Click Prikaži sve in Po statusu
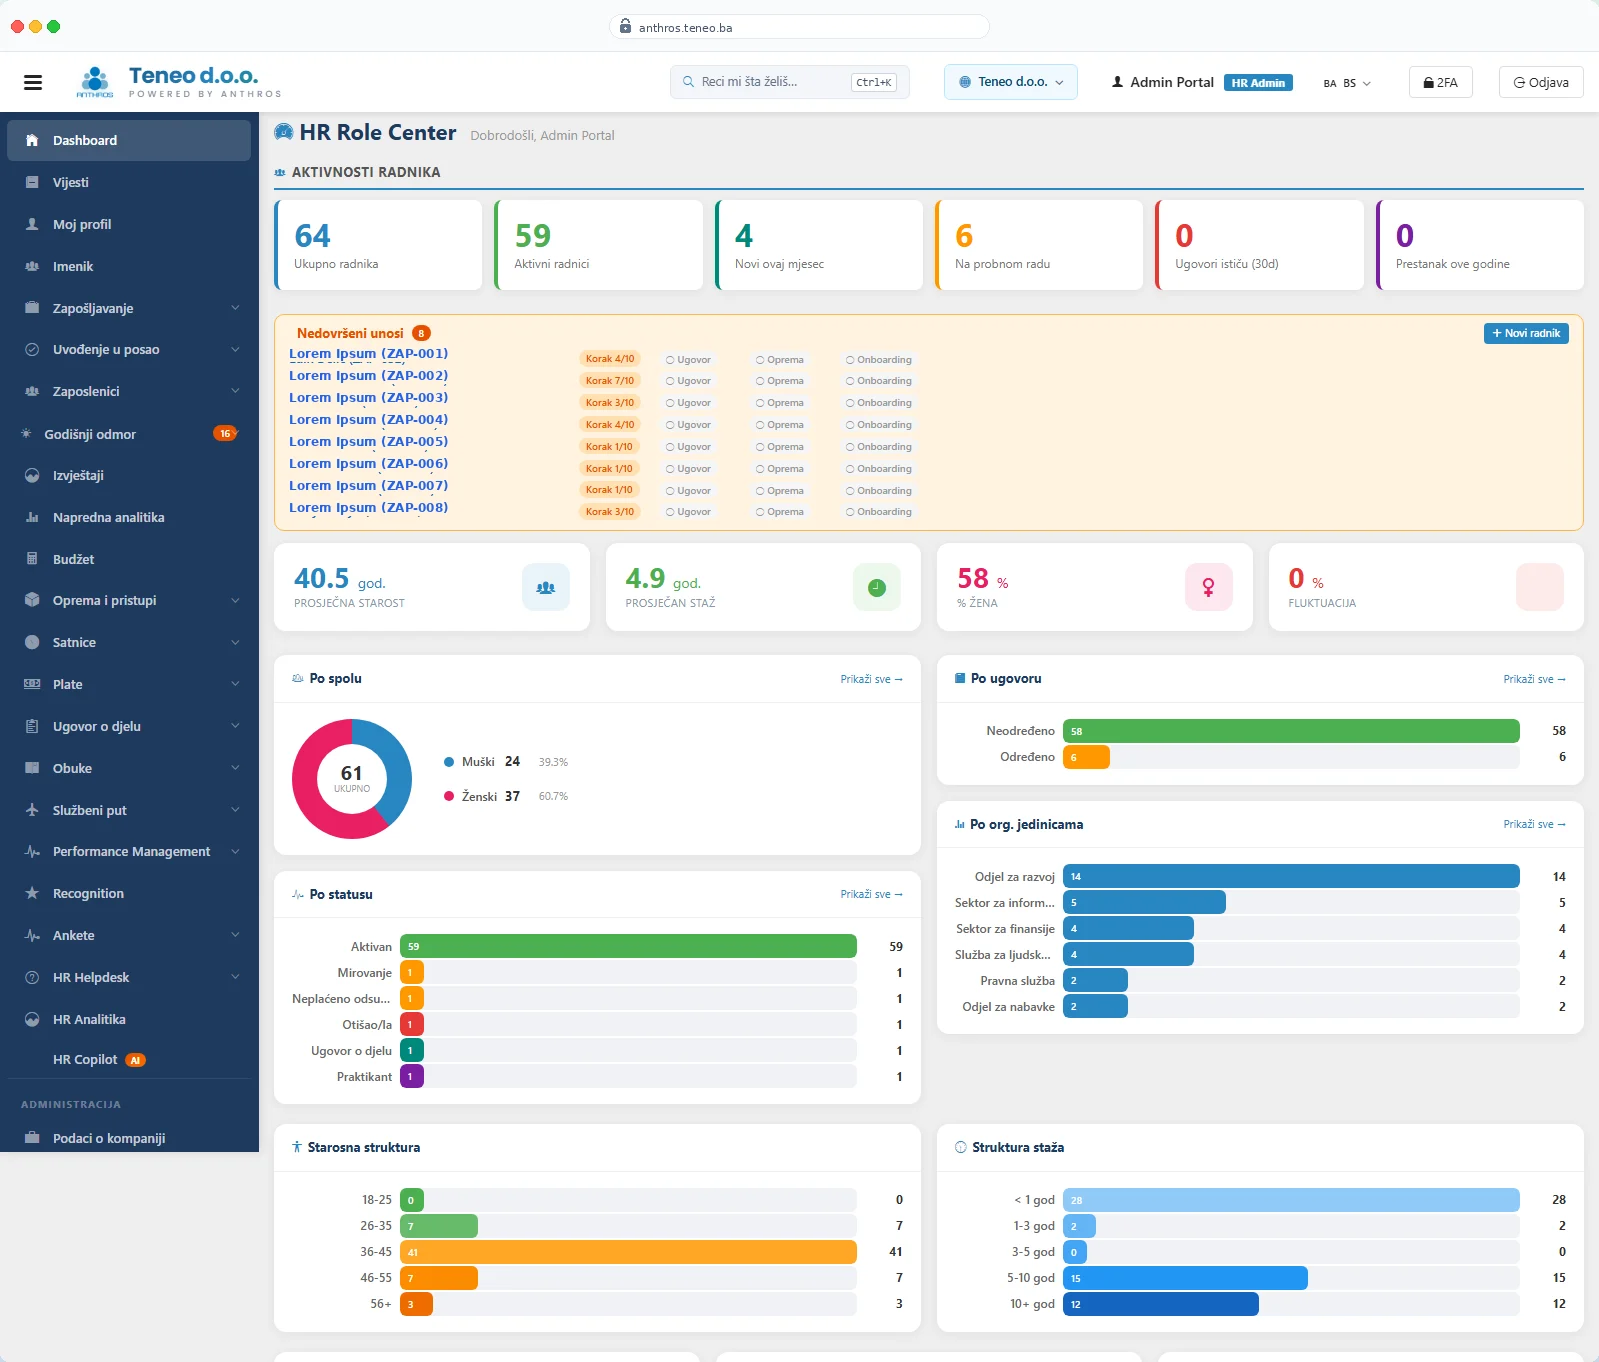This screenshot has width=1599, height=1362. [x=871, y=894]
